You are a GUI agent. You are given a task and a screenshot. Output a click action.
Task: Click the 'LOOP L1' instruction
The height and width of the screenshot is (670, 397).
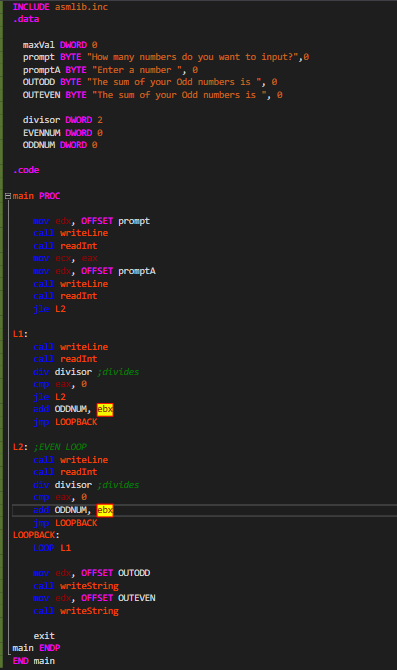[52, 548]
